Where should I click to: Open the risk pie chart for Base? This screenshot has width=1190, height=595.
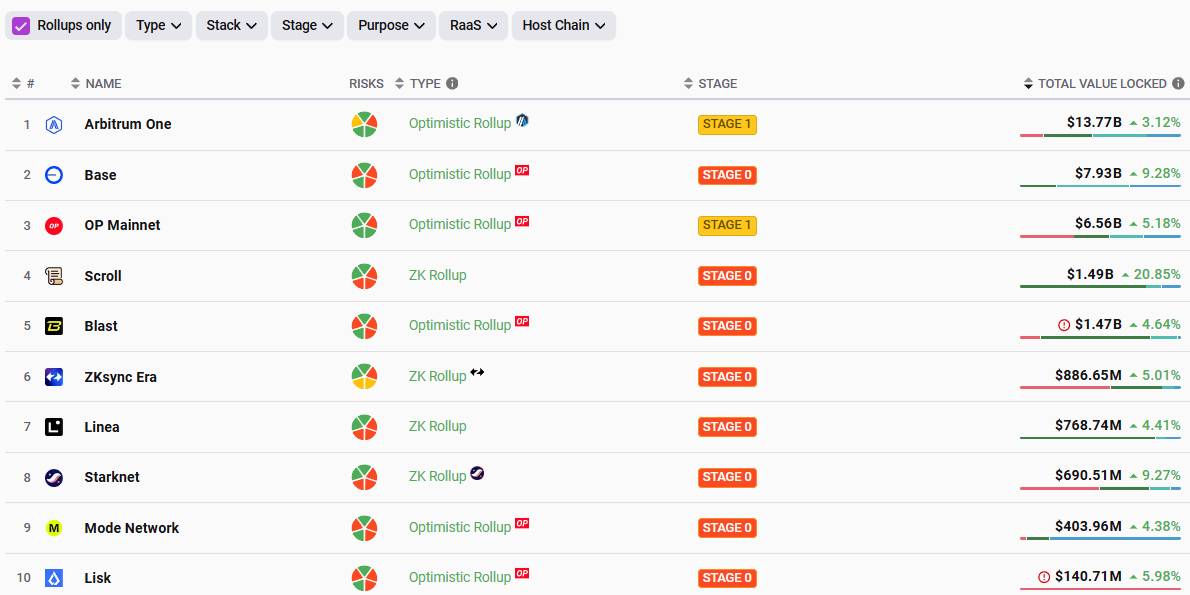(364, 175)
